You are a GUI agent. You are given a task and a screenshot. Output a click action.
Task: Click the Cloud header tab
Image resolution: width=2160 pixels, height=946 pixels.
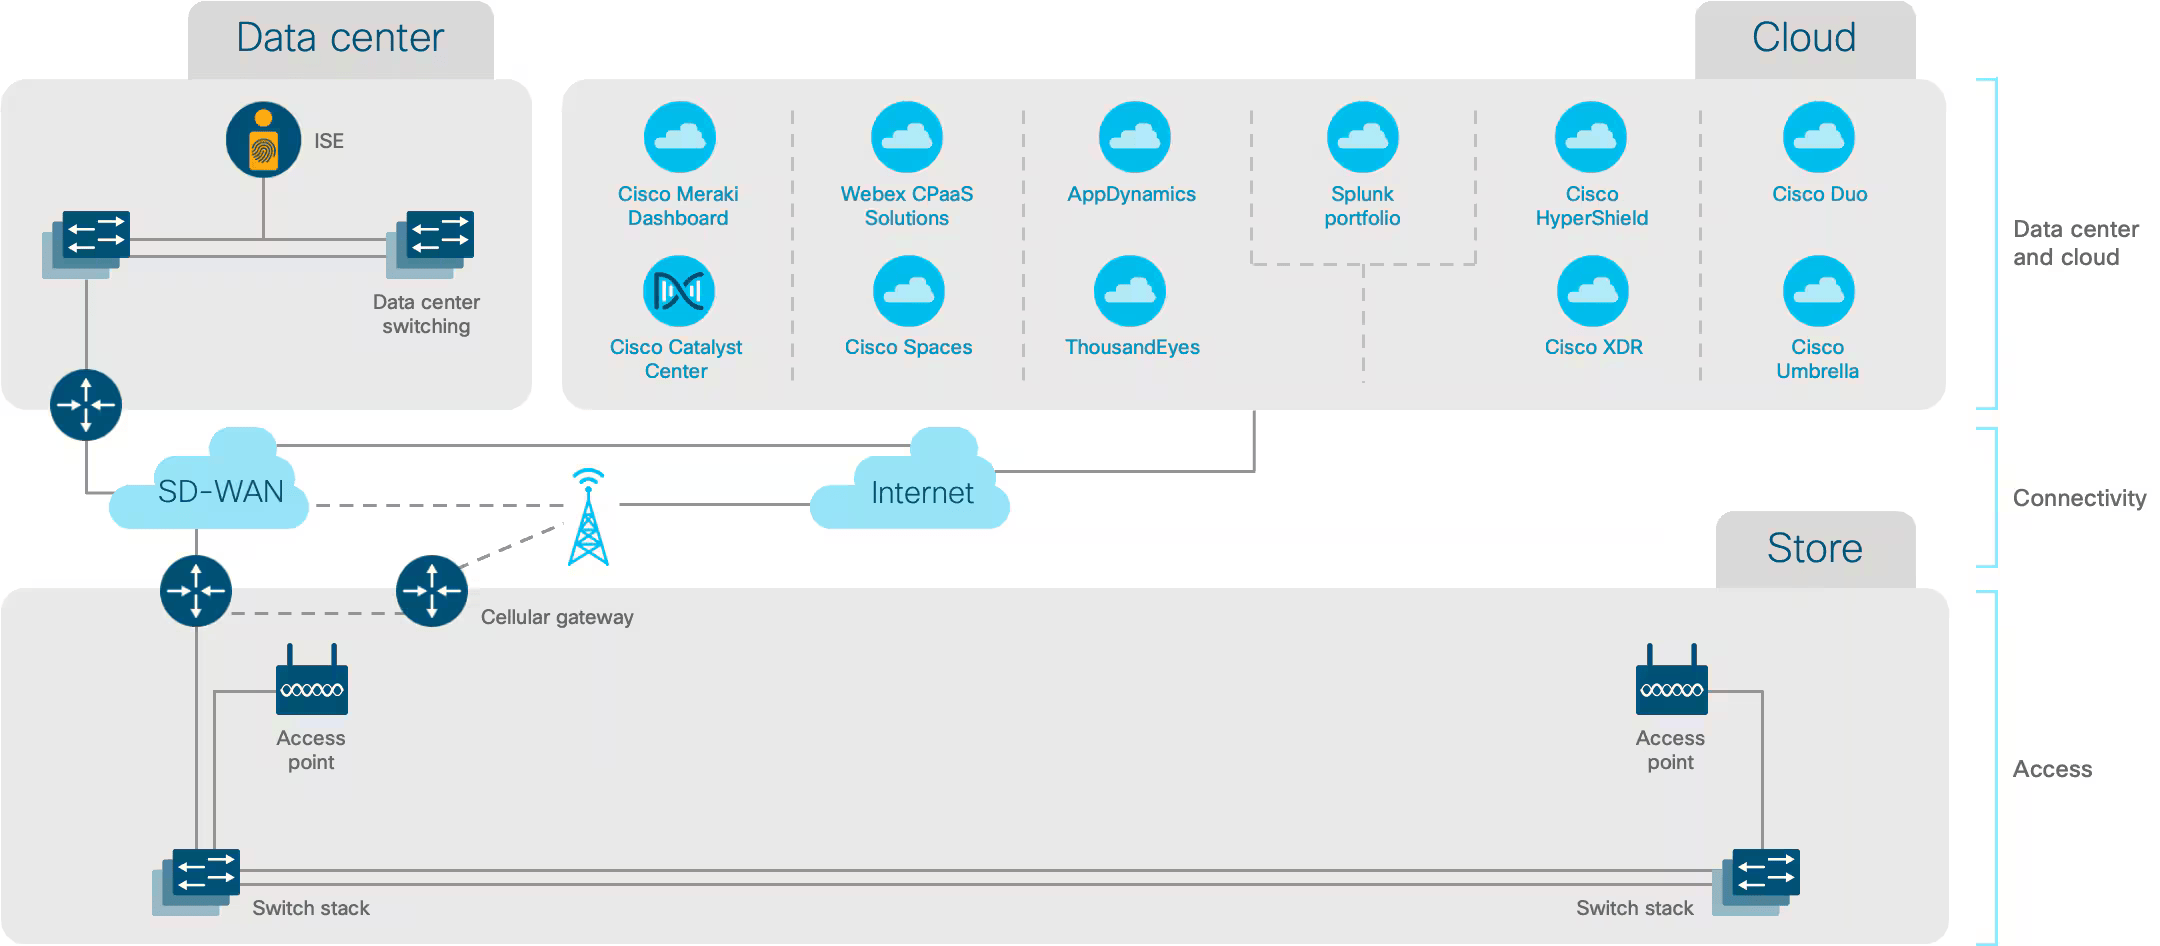pyautogui.click(x=1805, y=40)
